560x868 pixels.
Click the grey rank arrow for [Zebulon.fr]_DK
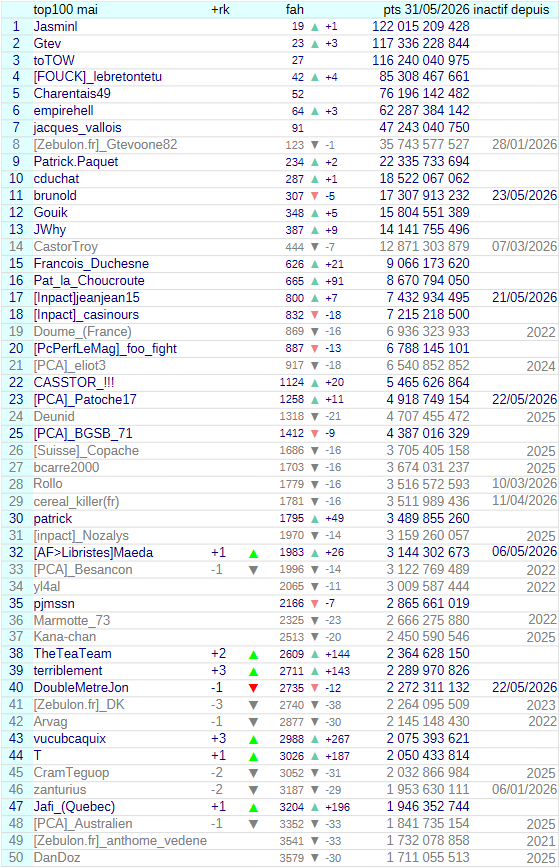click(x=253, y=705)
